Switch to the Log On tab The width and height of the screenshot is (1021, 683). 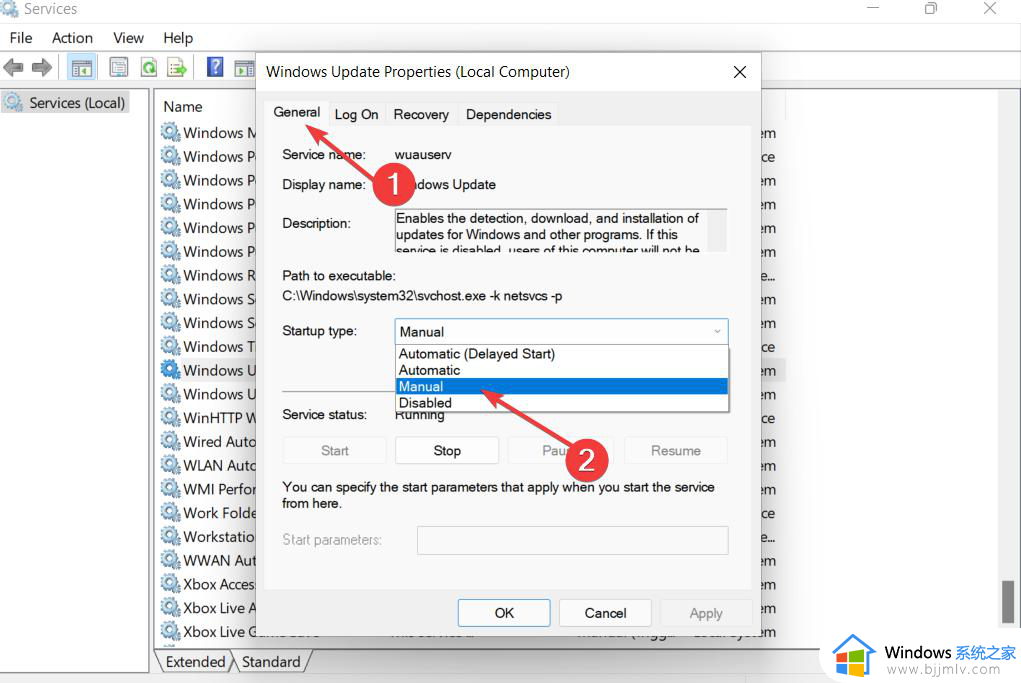(356, 115)
